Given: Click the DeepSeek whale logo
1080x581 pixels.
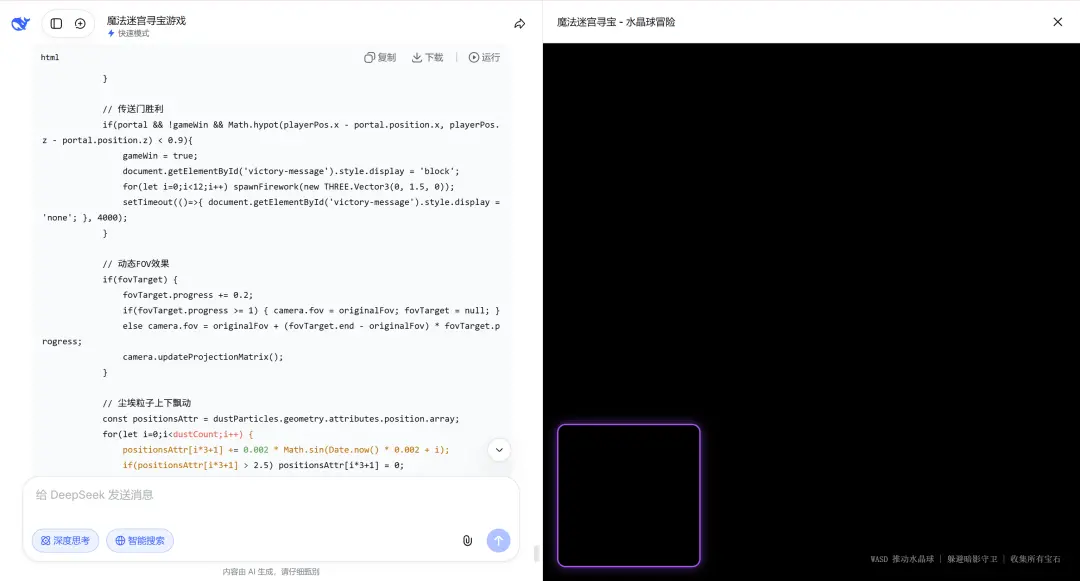Looking at the screenshot, I should tap(20, 24).
